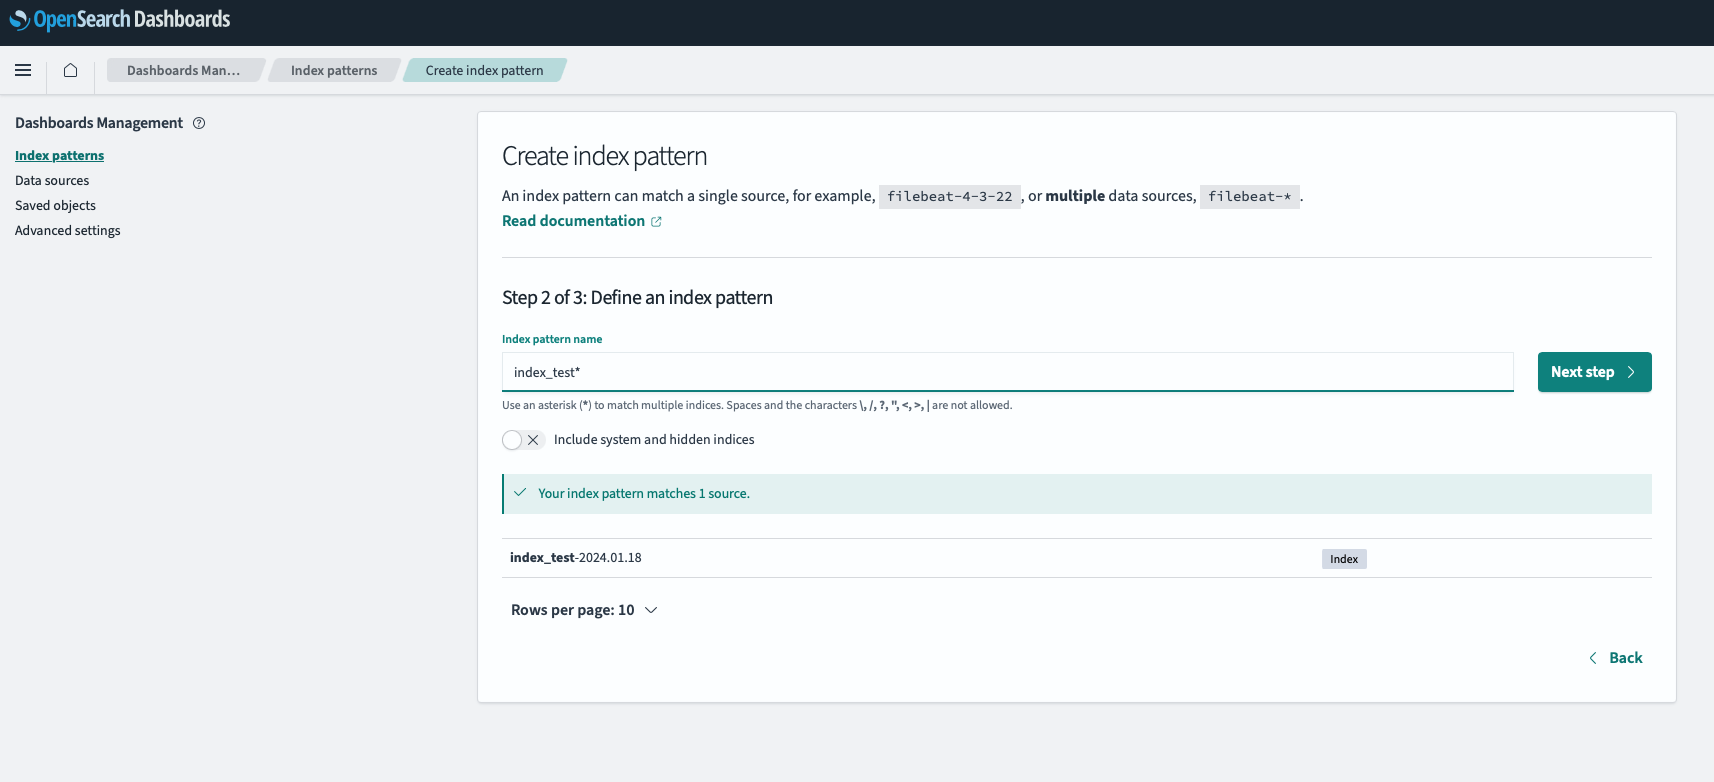The width and height of the screenshot is (1714, 782).
Task: Click 'Your index pattern matches 1 source' message
Action: click(x=644, y=494)
